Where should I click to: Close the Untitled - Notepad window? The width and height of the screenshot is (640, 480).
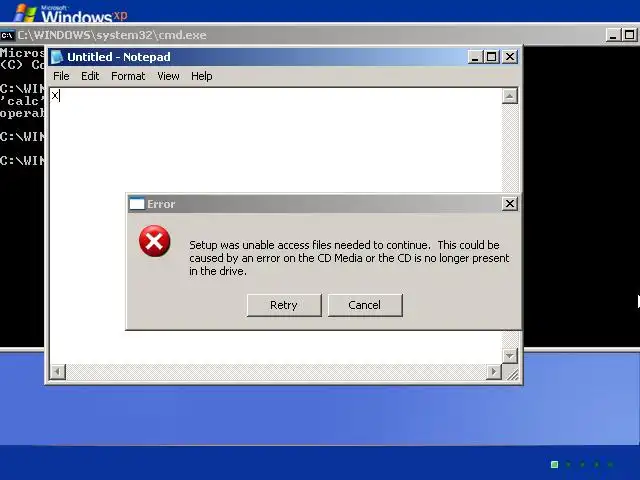tap(510, 57)
